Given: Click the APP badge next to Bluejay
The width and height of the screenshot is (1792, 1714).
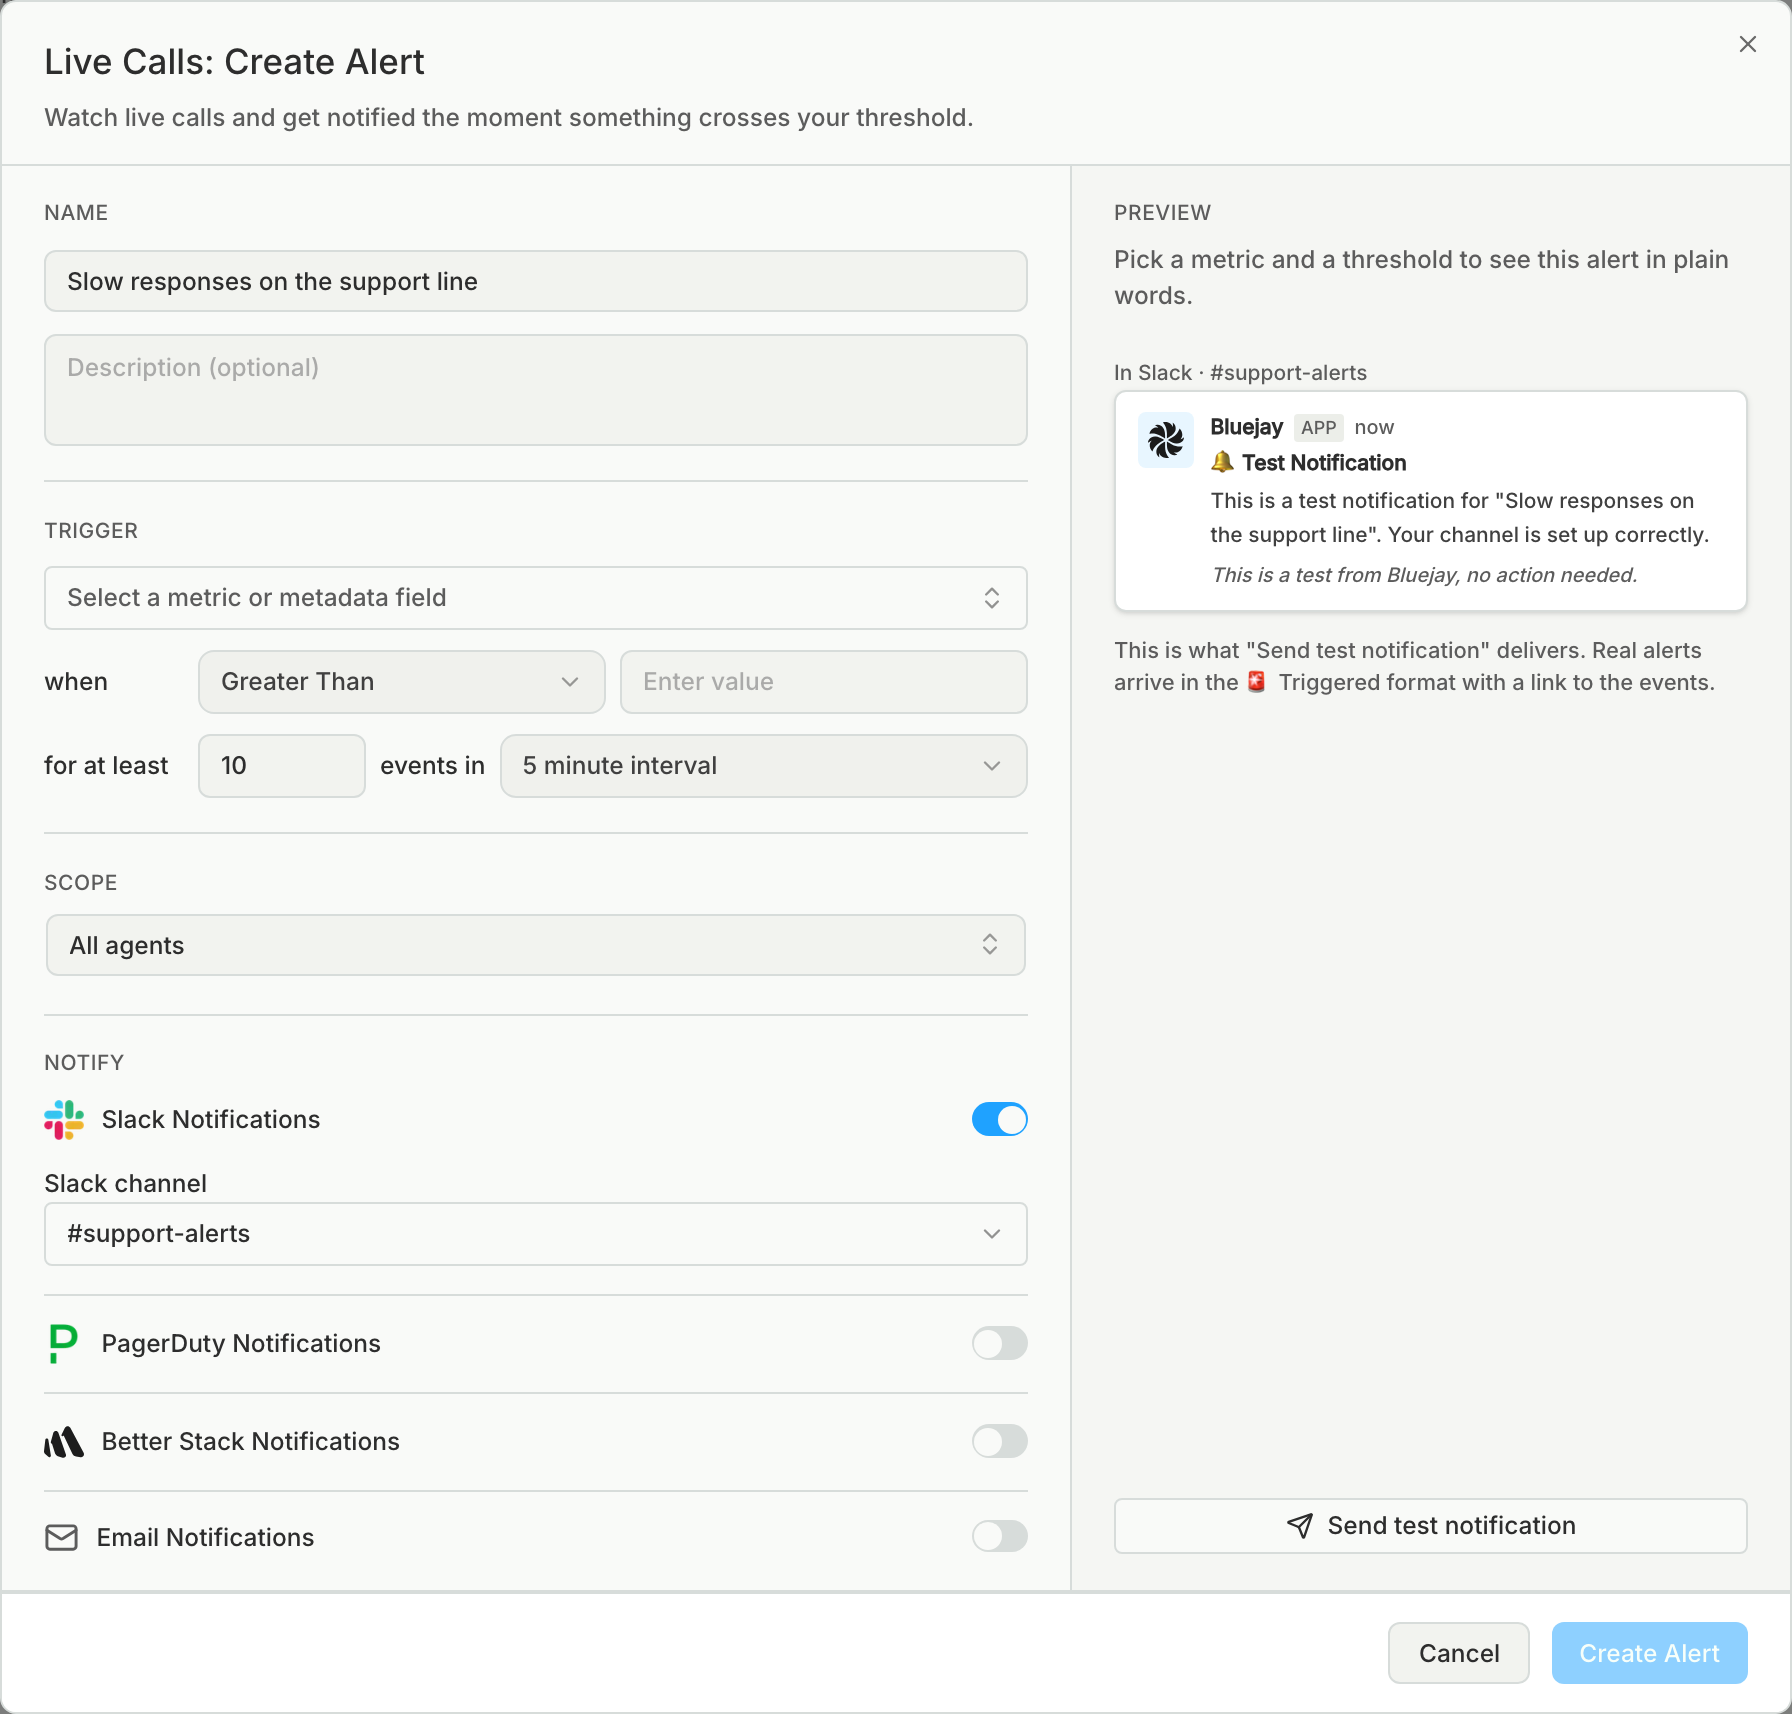Looking at the screenshot, I should pyautogui.click(x=1318, y=428).
